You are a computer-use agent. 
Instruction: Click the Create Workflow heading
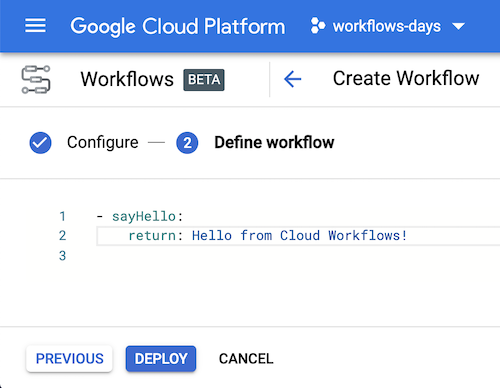pos(406,79)
